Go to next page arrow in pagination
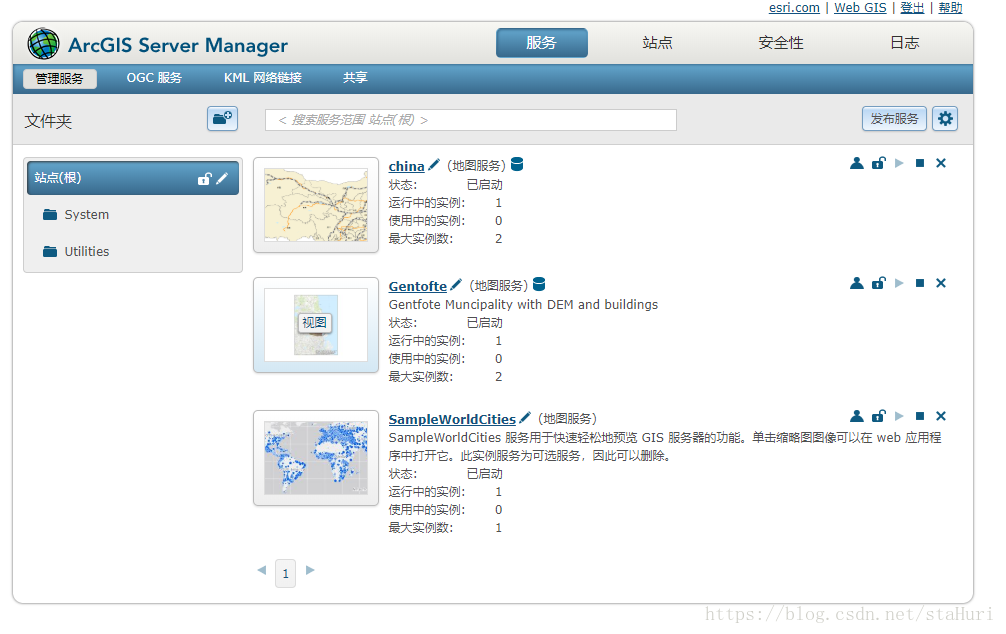The width and height of the screenshot is (1006, 634). (310, 570)
